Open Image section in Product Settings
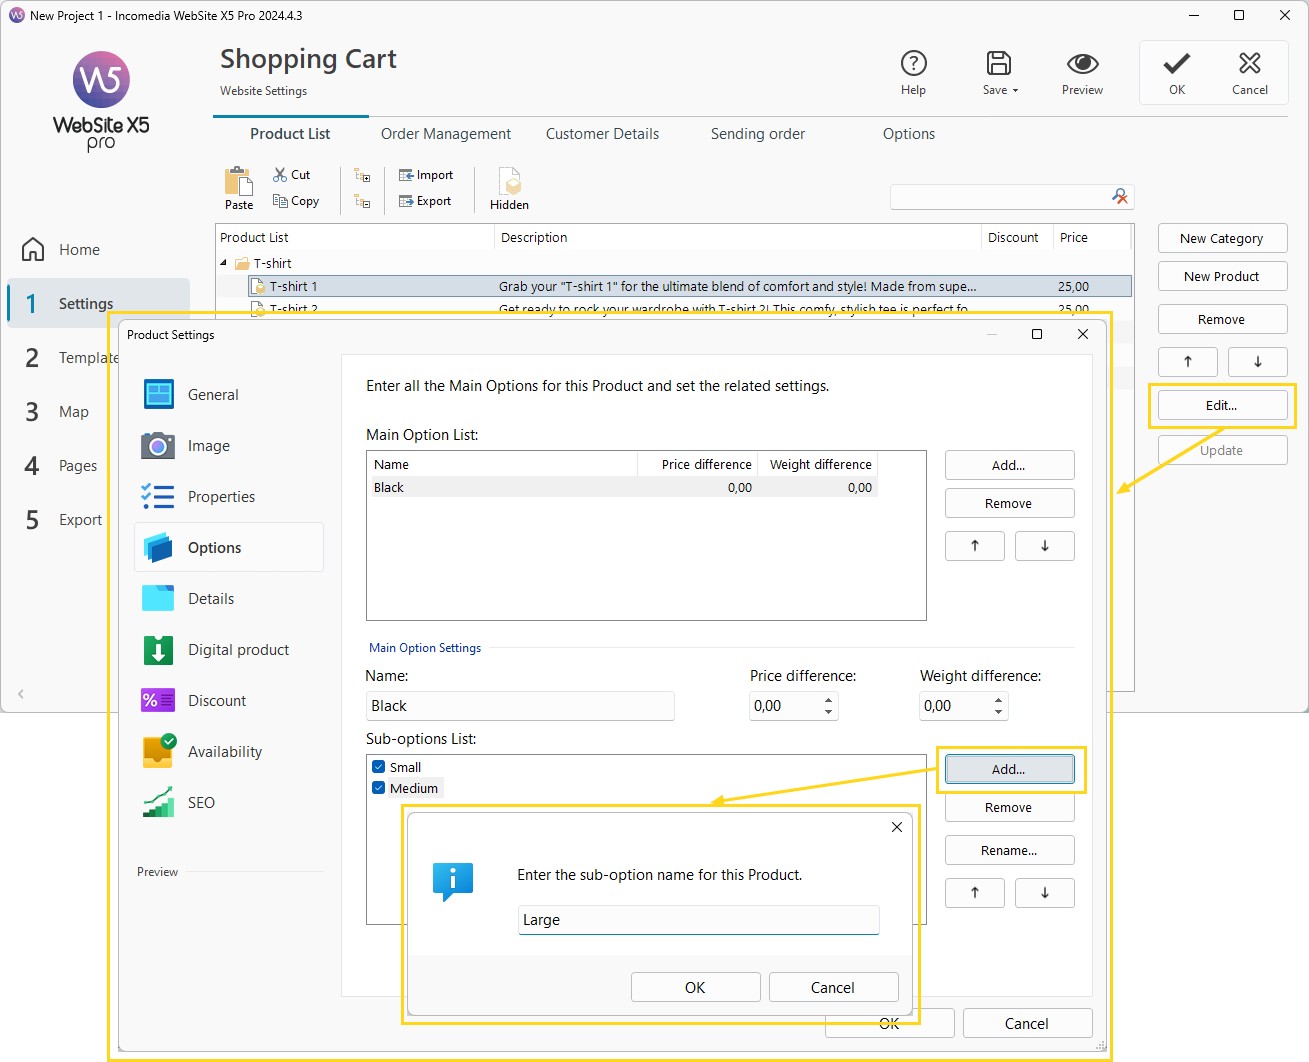The height and width of the screenshot is (1062, 1309). click(x=228, y=446)
